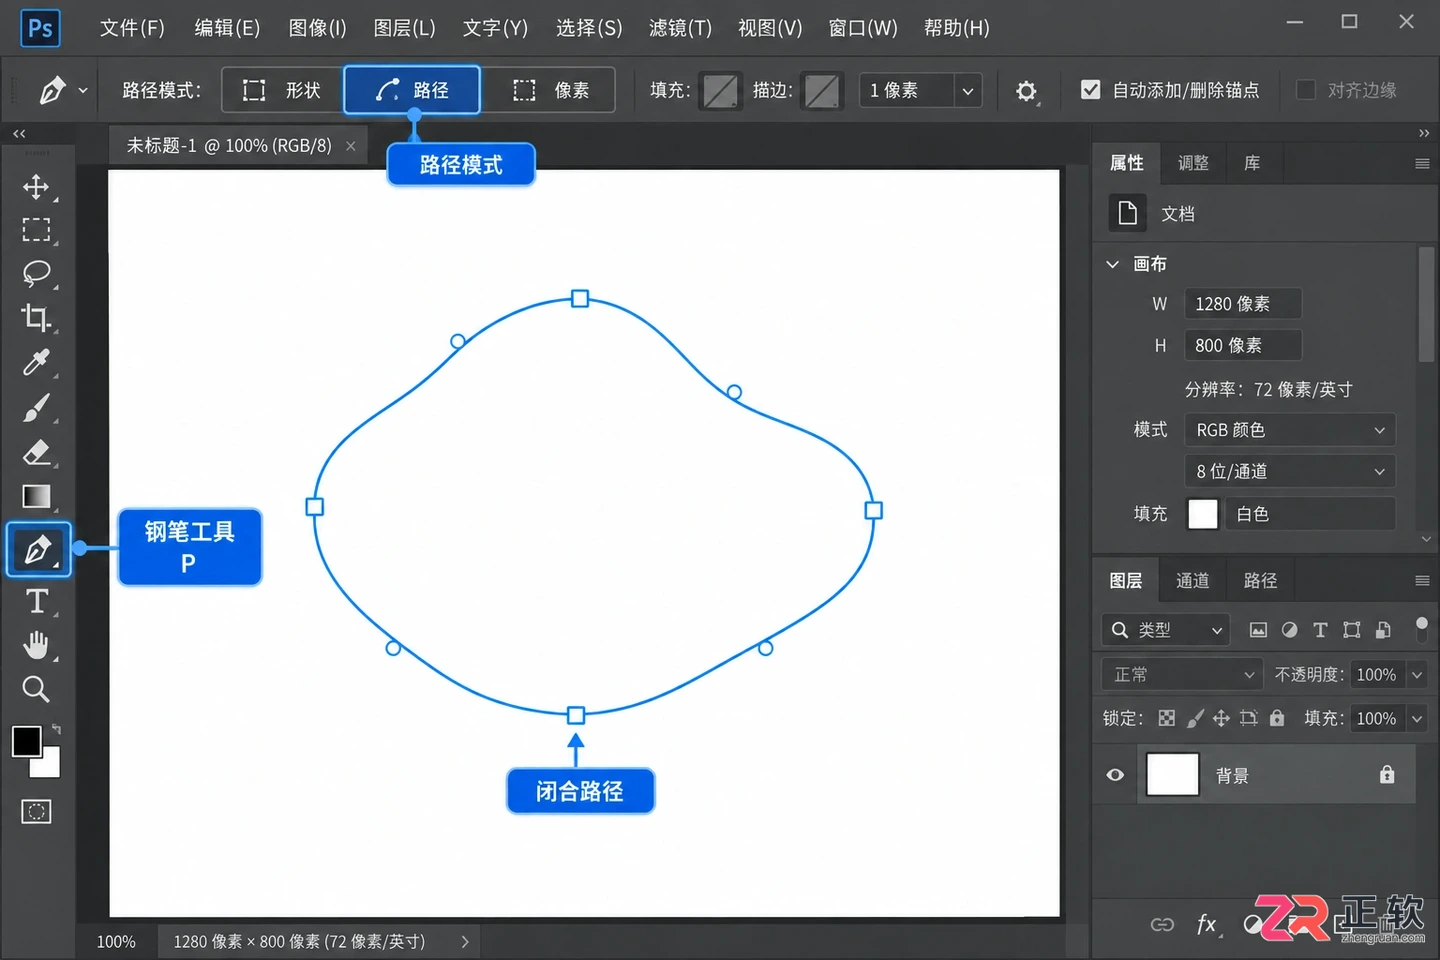Choose 形状 path mode
The width and height of the screenshot is (1440, 960).
(282, 90)
